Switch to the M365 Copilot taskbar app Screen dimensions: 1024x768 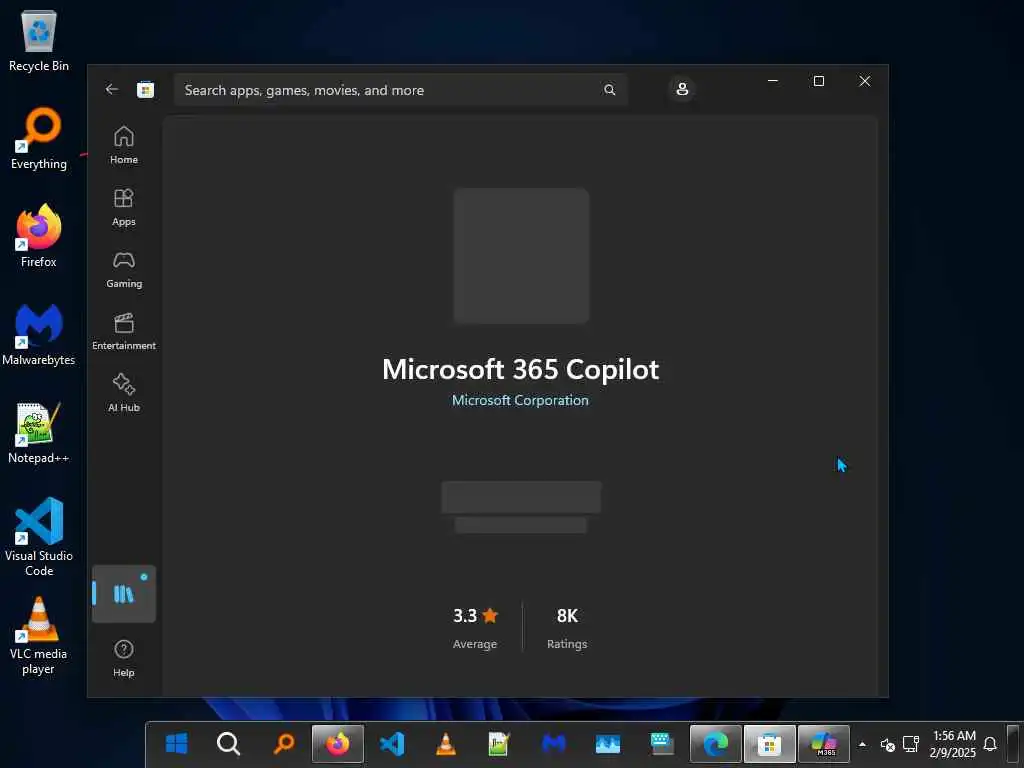point(824,744)
